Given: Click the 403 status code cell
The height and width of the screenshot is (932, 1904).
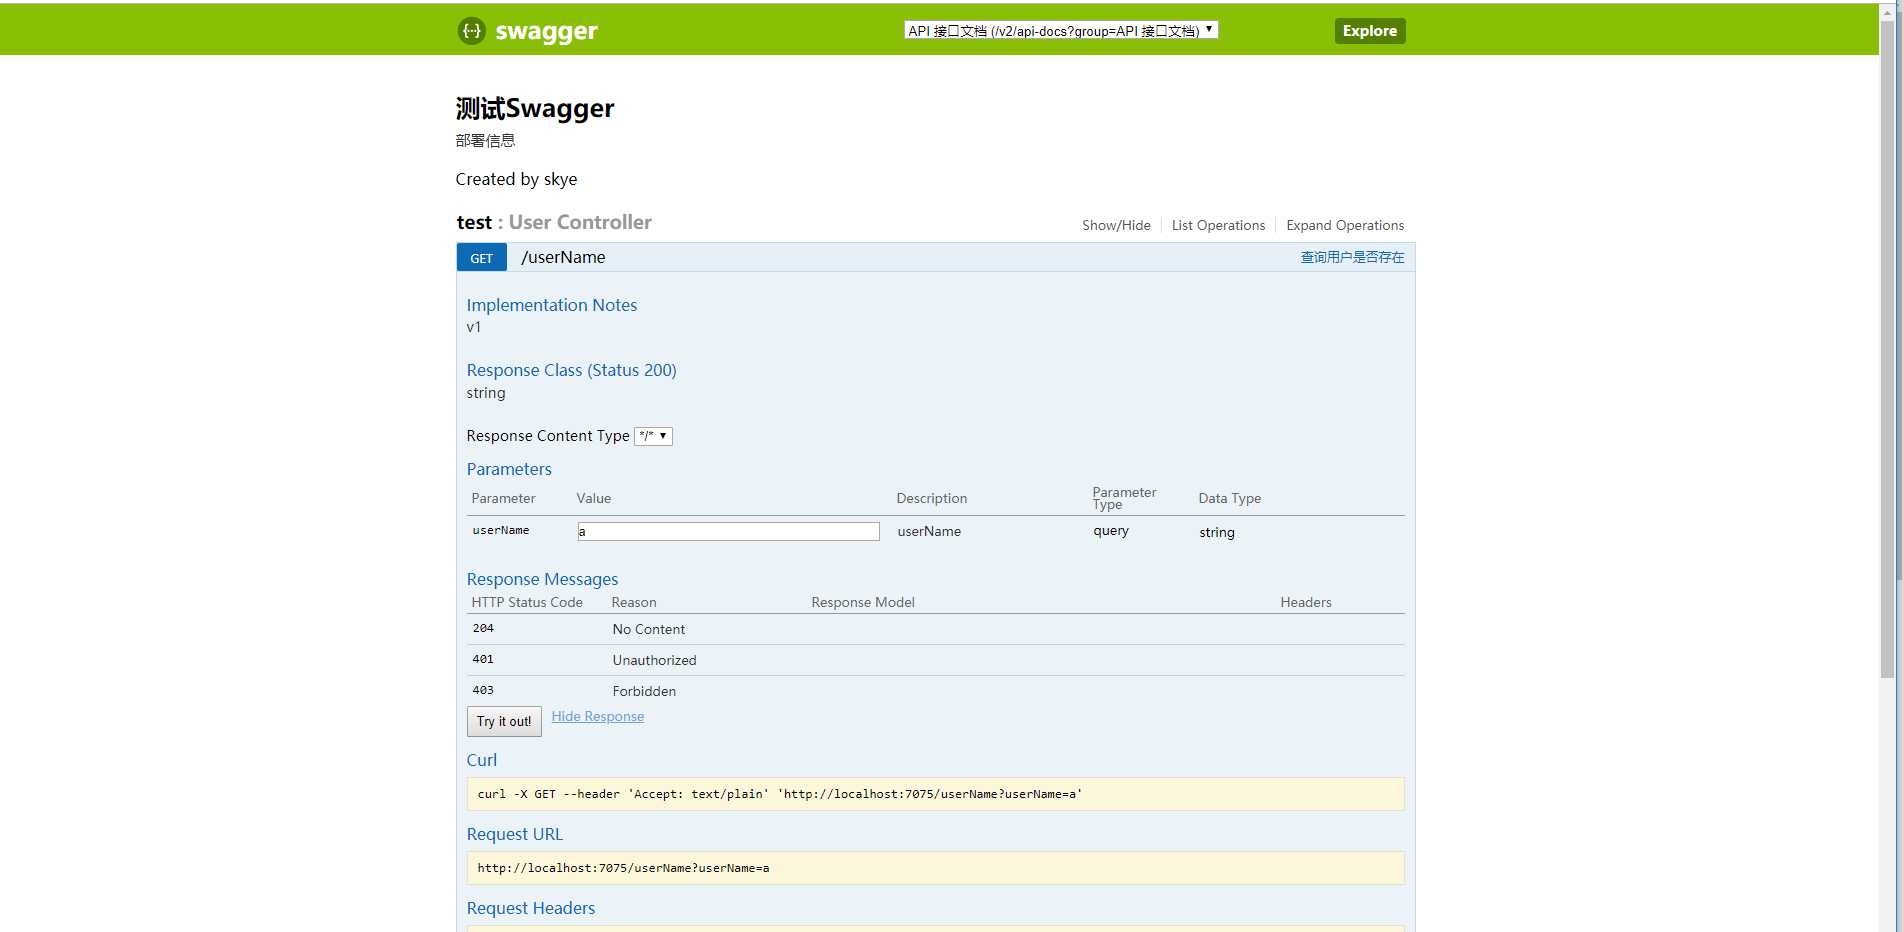Looking at the screenshot, I should click(483, 690).
